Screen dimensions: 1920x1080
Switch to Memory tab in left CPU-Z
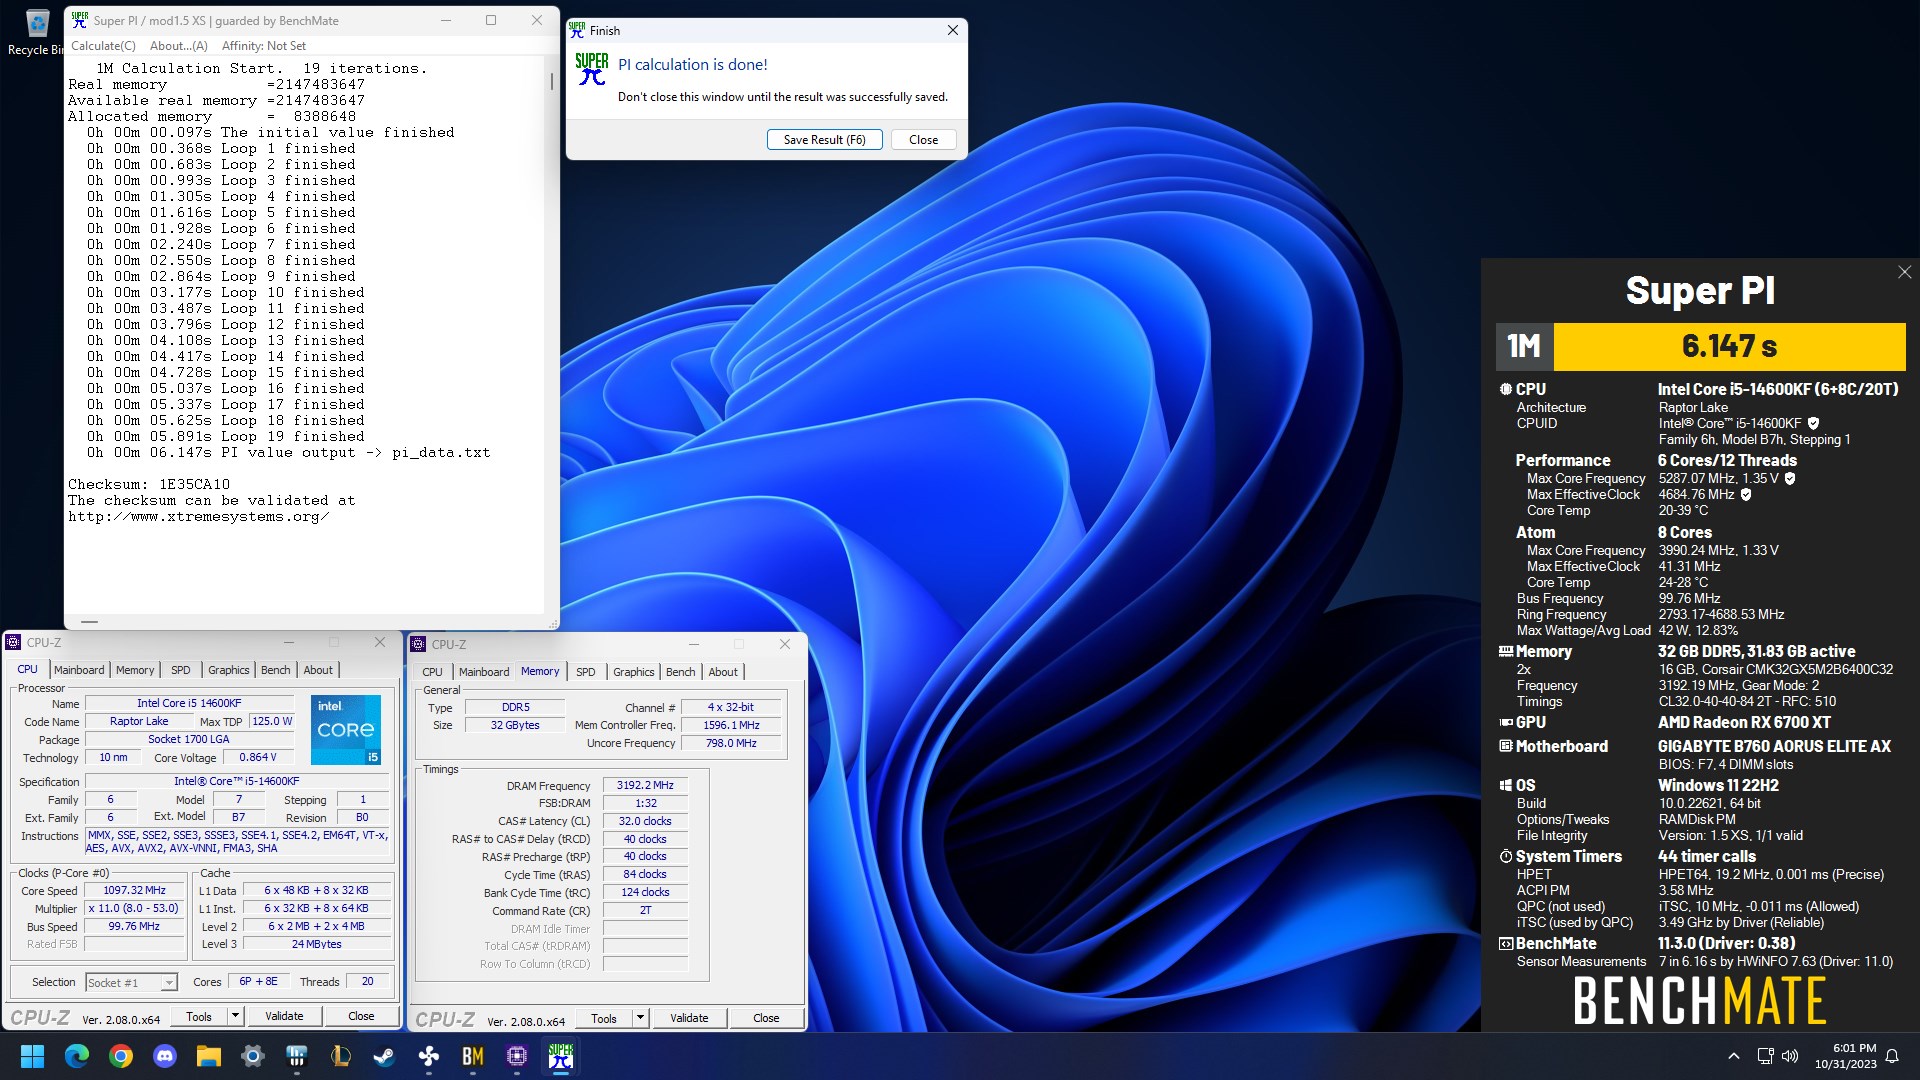point(135,670)
